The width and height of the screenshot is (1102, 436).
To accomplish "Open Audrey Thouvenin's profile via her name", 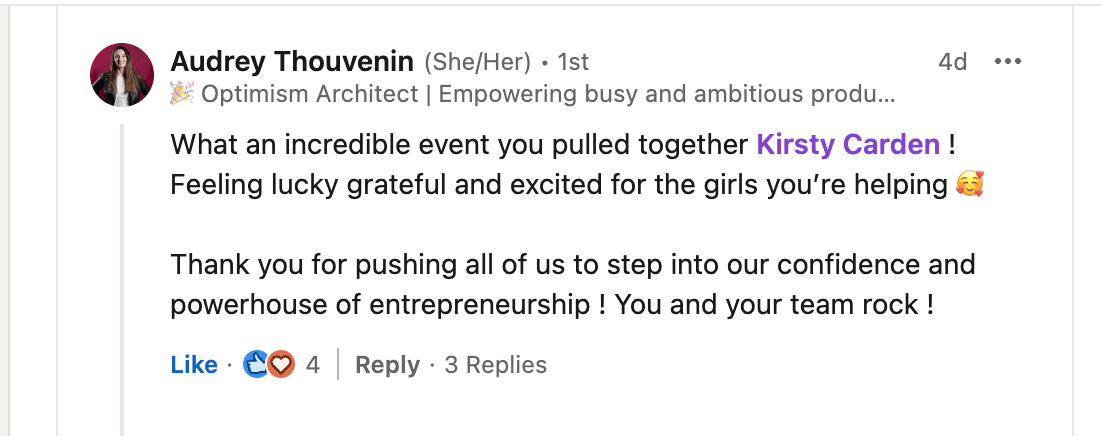I will [x=292, y=62].
